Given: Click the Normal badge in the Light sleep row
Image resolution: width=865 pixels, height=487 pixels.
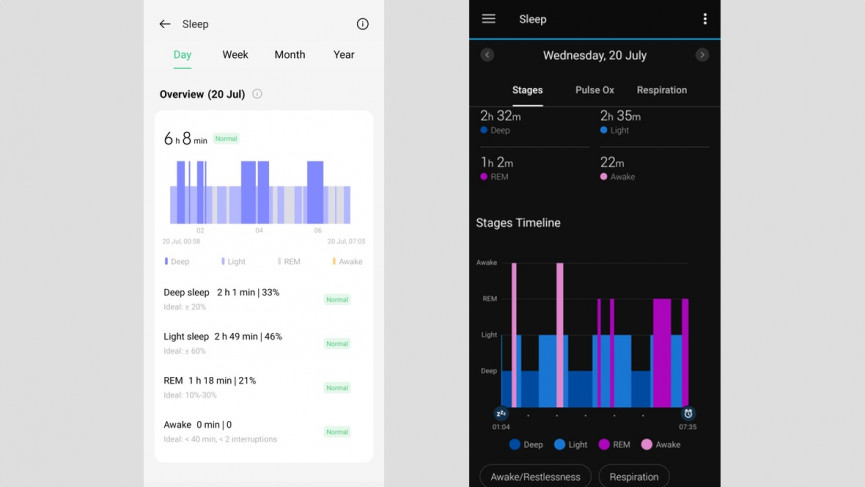Looking at the screenshot, I should pyautogui.click(x=337, y=344).
